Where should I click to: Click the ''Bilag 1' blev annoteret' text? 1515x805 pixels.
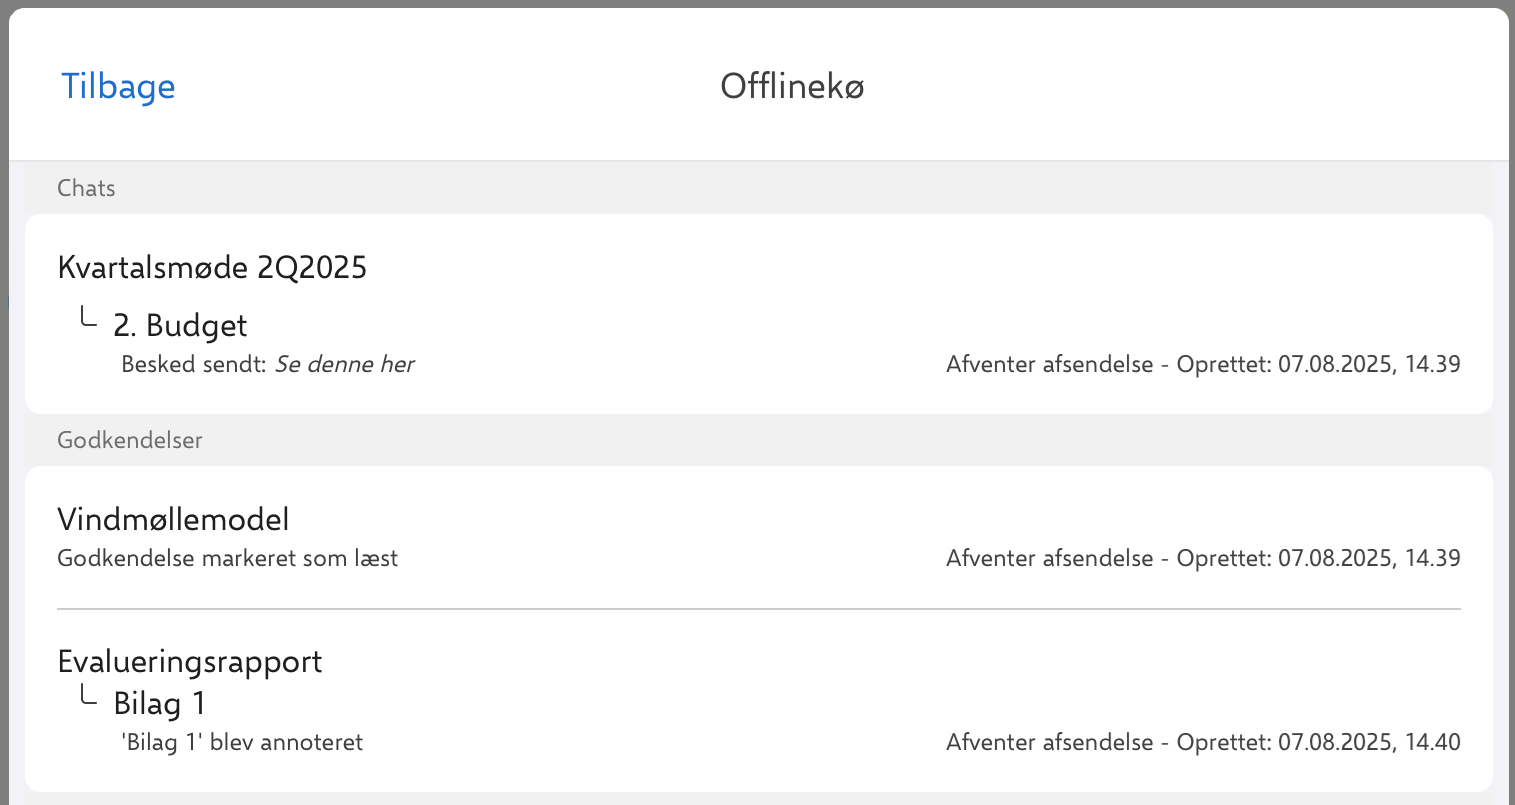tap(242, 742)
